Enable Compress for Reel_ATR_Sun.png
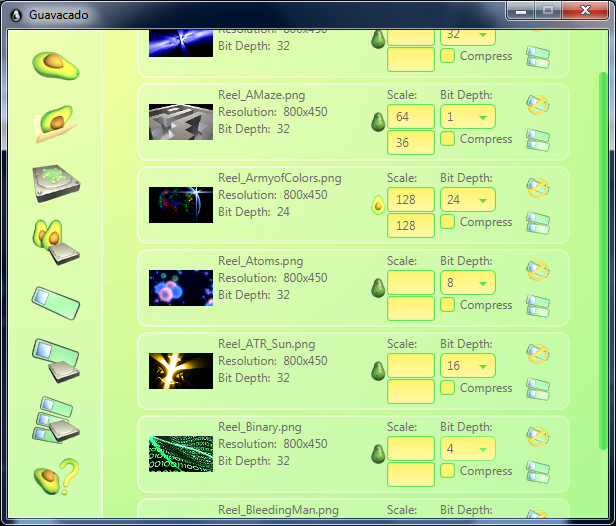This screenshot has width=616, height=526. tap(447, 388)
